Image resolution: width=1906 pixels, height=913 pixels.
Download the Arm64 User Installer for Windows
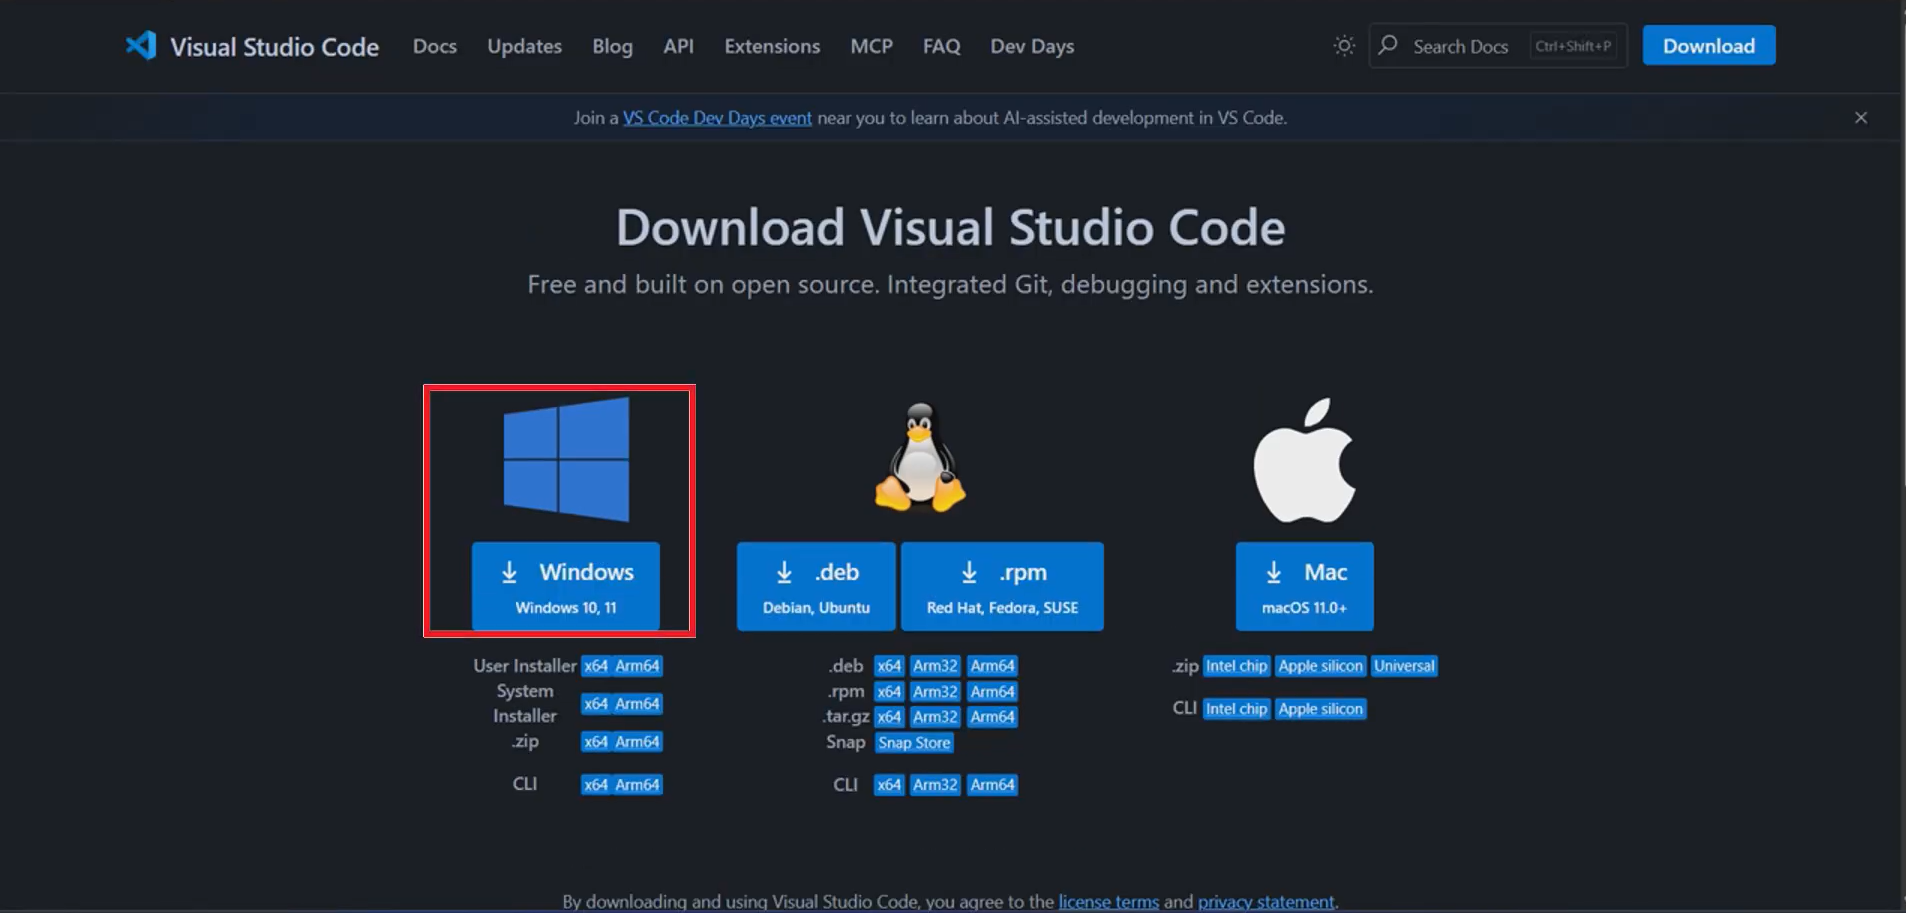pyautogui.click(x=637, y=665)
